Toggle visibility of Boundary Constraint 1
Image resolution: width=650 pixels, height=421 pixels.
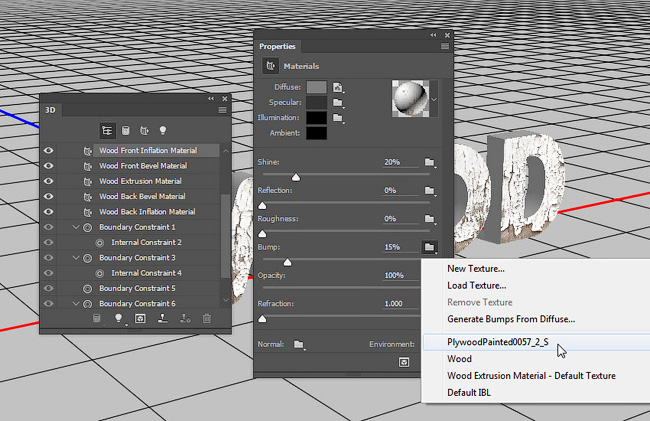(49, 227)
